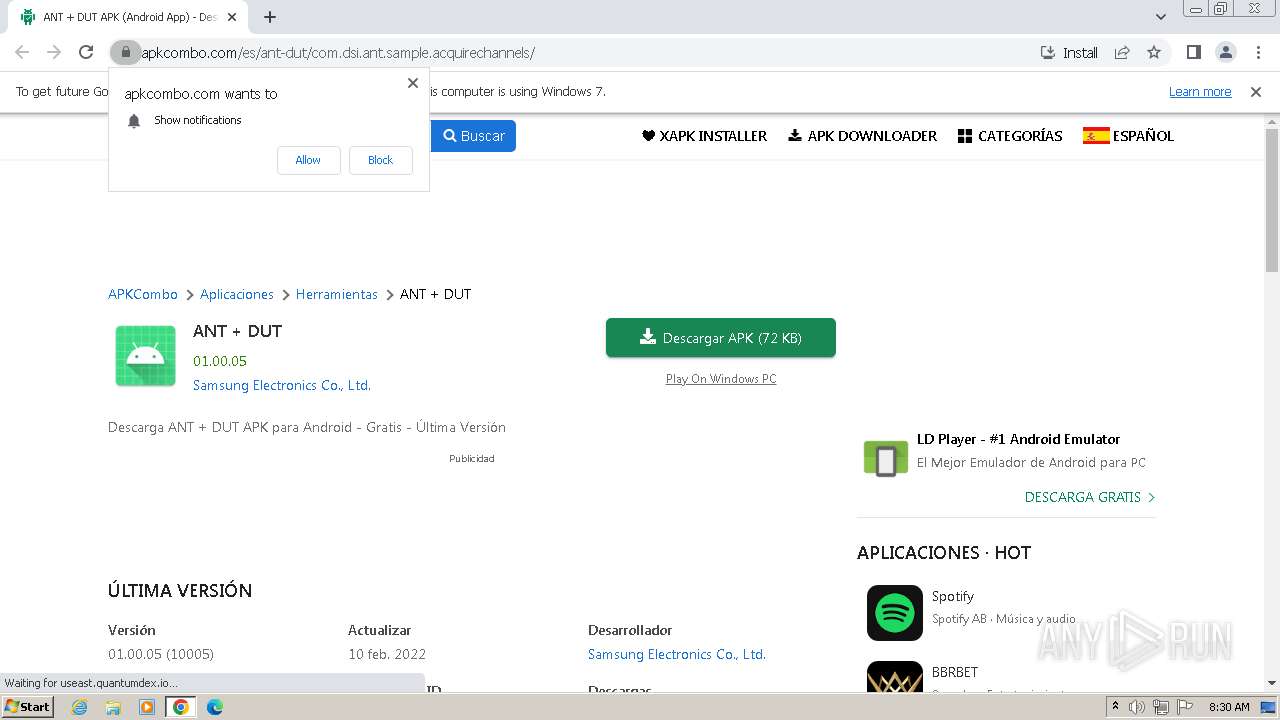Screen dimensions: 1280x720
Task: Open APK DOWNLOADER menu item
Action: coord(862,136)
